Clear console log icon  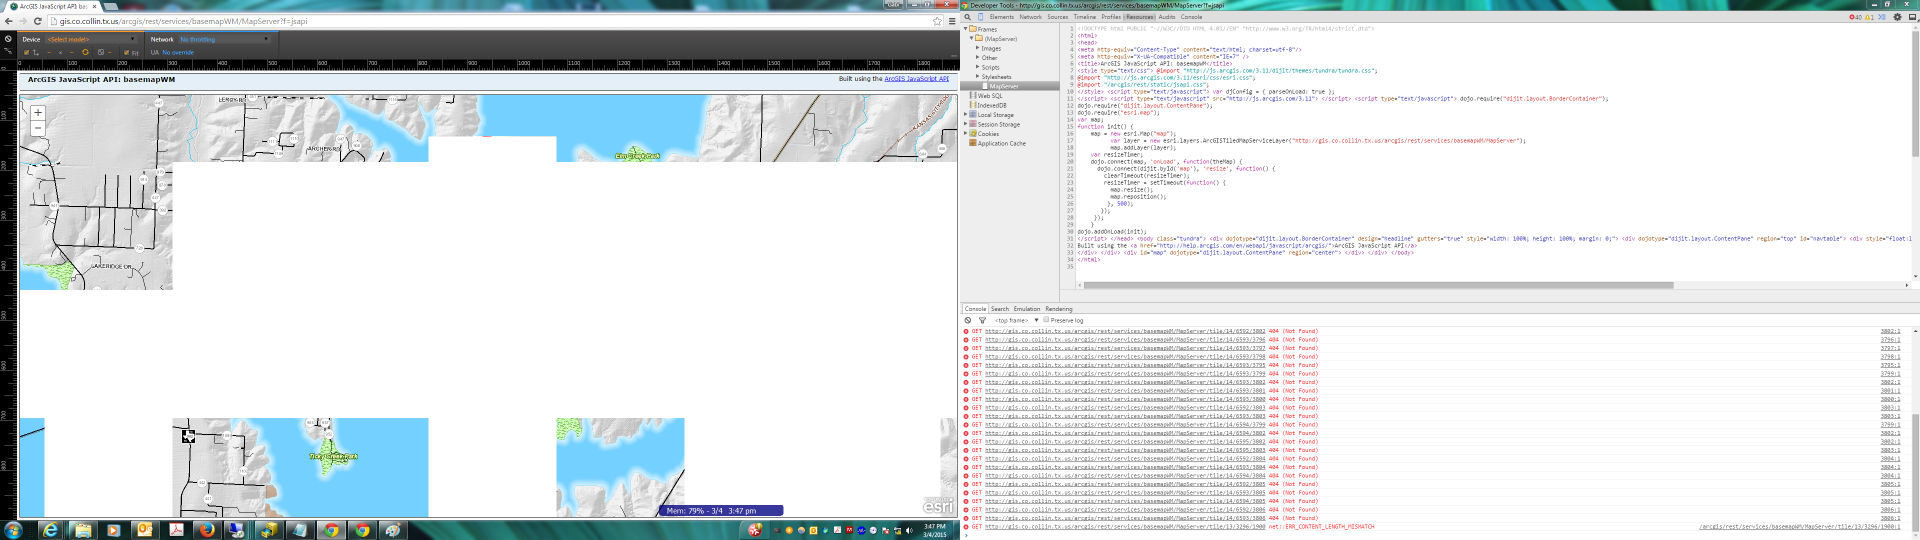pyautogui.click(x=968, y=320)
